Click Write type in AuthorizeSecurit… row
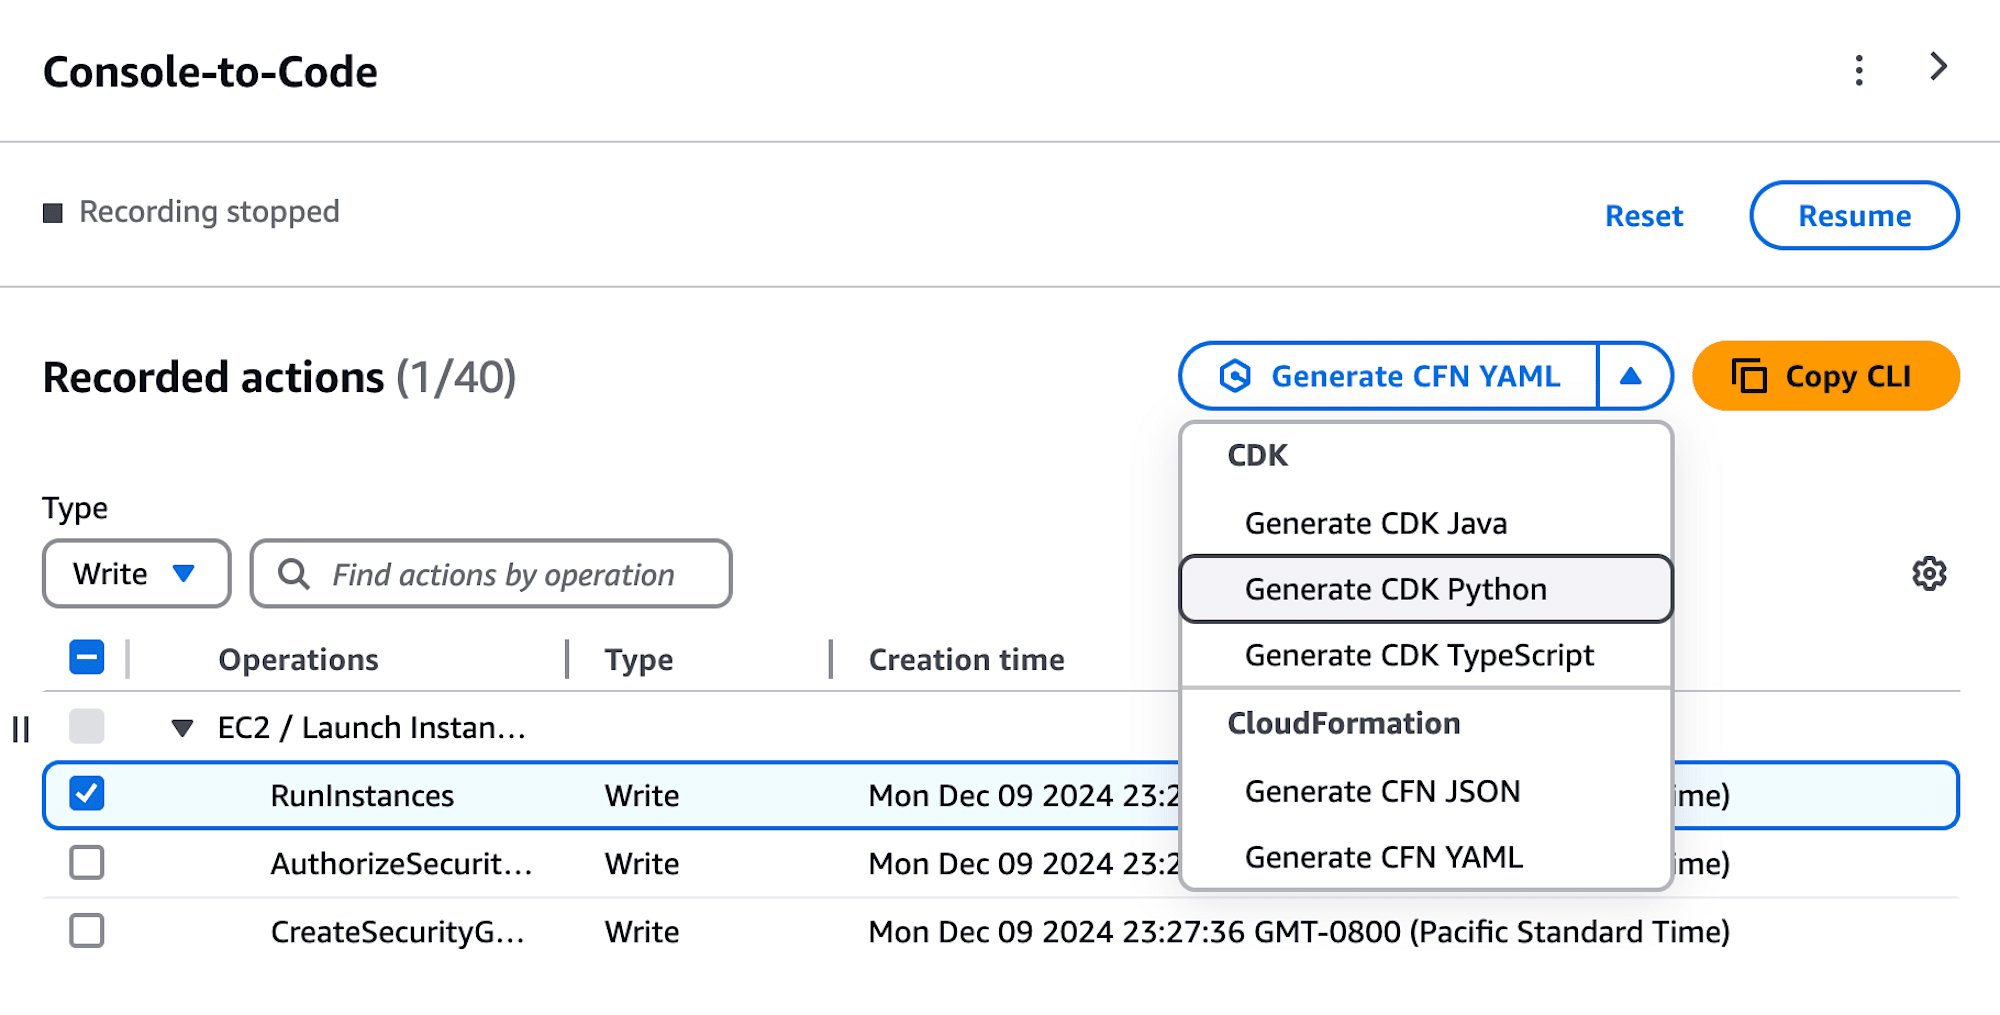Image resolution: width=2000 pixels, height=1015 pixels. pos(642,864)
